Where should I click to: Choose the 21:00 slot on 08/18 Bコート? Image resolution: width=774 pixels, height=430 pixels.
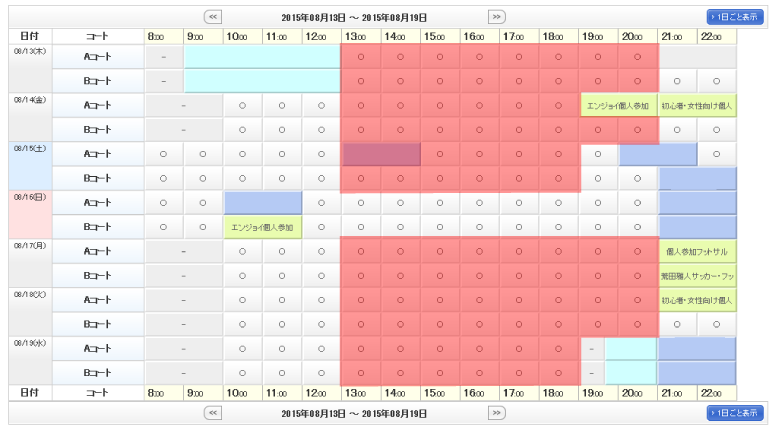[677, 324]
